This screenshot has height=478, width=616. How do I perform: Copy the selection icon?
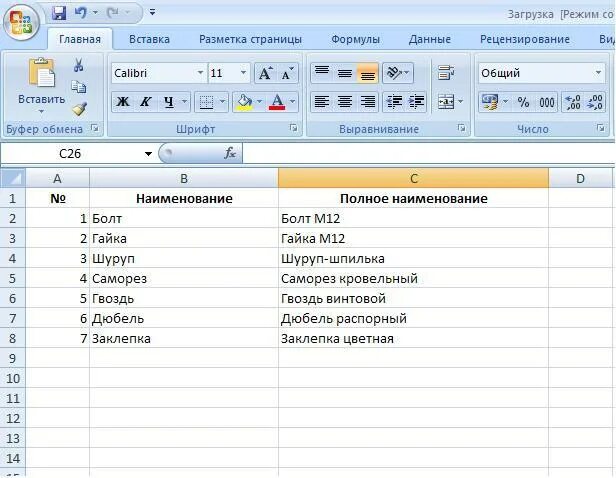(79, 87)
